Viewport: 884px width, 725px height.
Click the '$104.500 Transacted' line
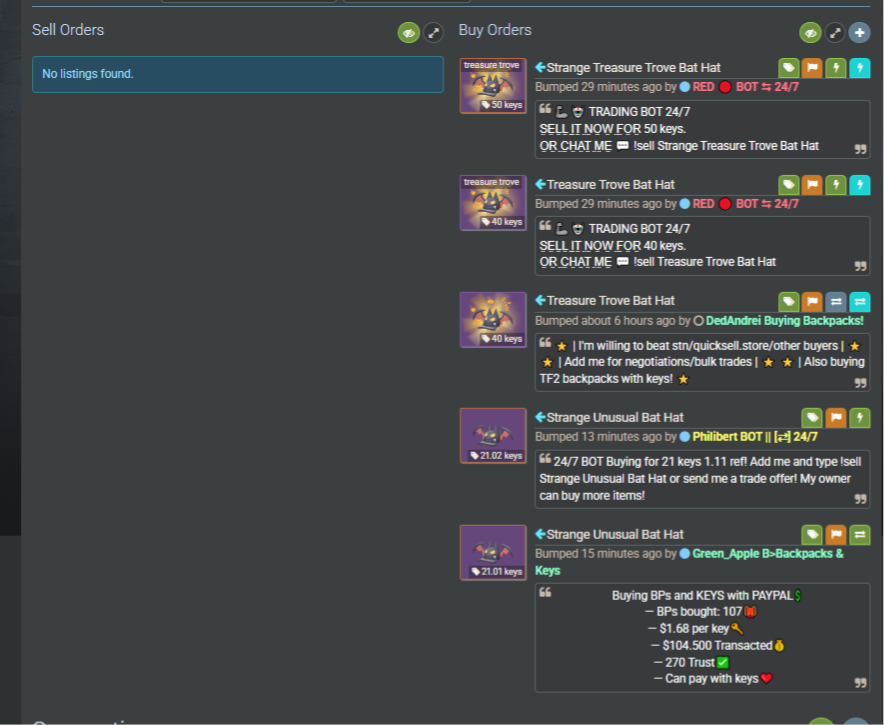click(x=717, y=646)
